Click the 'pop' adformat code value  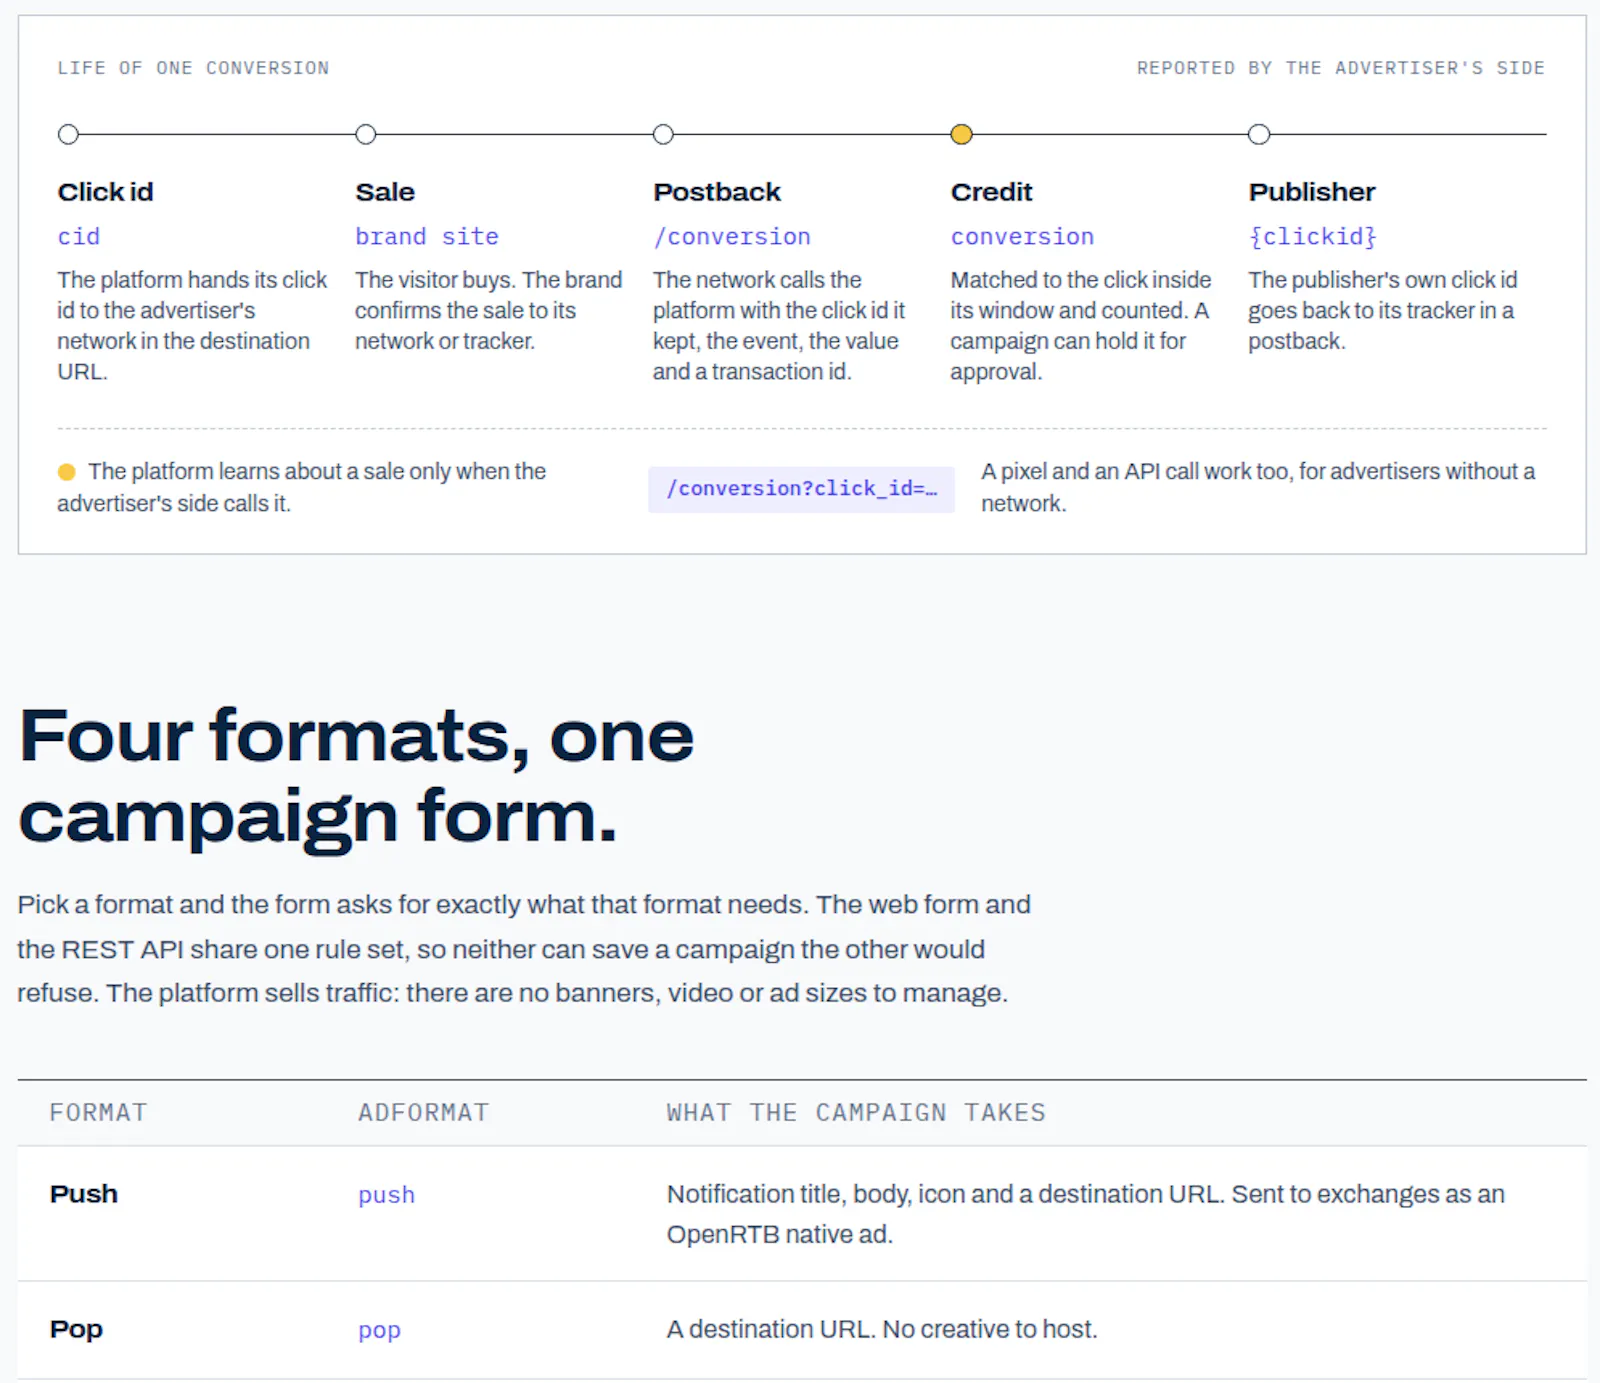(379, 1331)
